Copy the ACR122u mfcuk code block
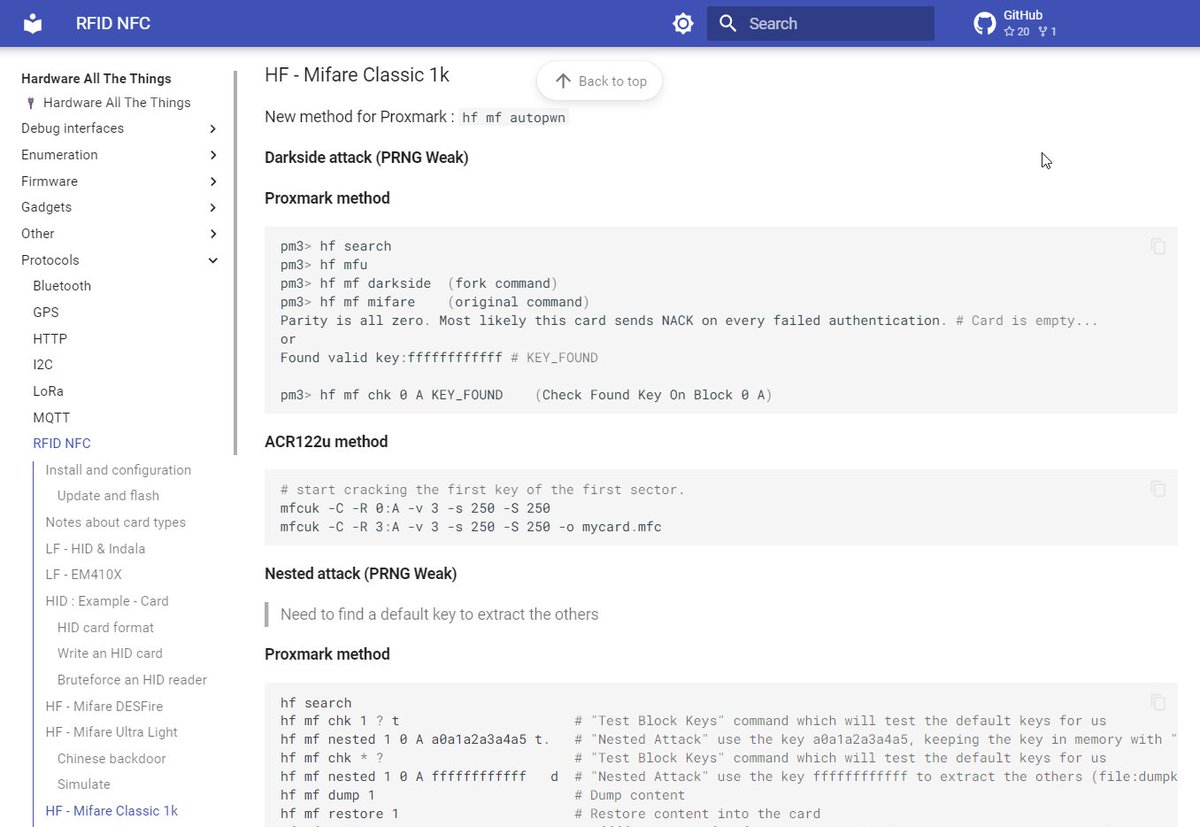1200x827 pixels. pos(1158,489)
